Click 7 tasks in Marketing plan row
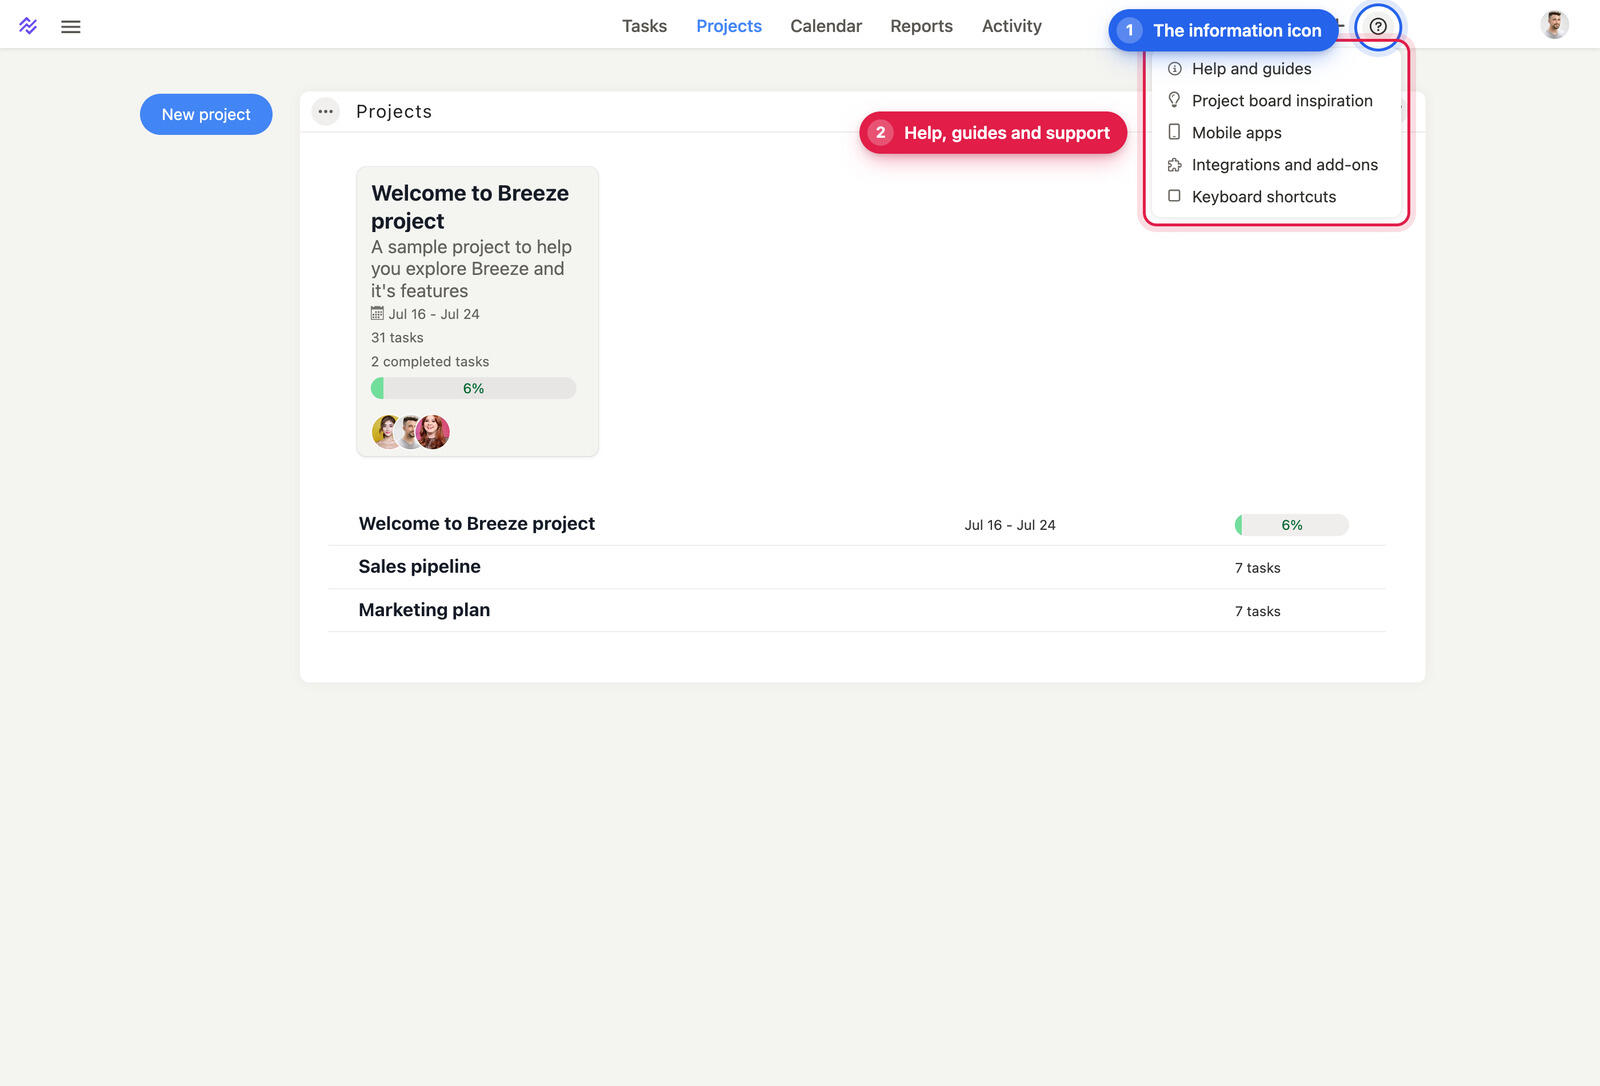 (1257, 611)
